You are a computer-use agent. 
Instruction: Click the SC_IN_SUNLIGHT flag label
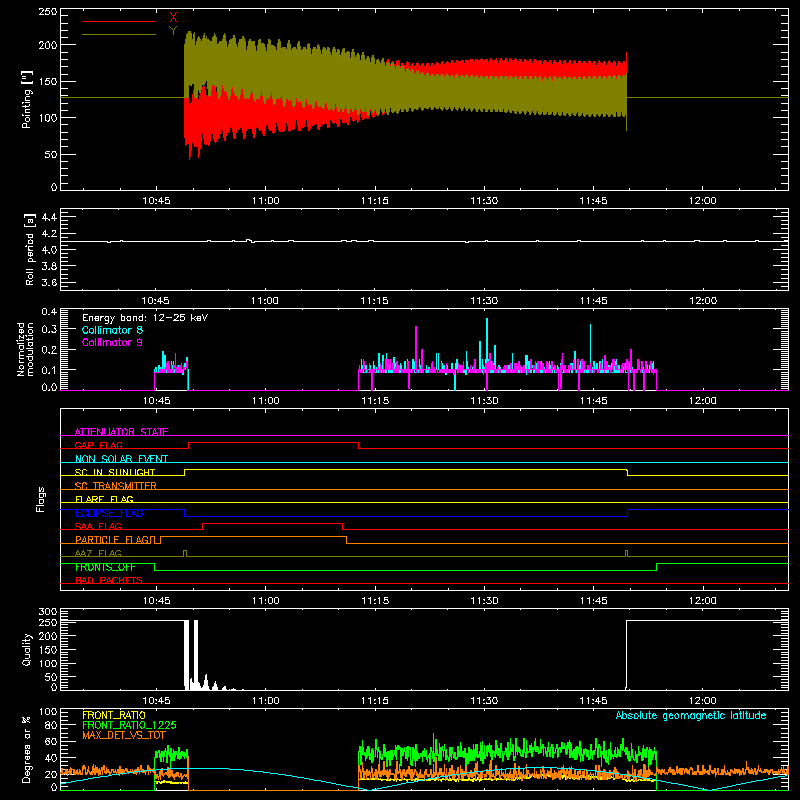coord(115,472)
